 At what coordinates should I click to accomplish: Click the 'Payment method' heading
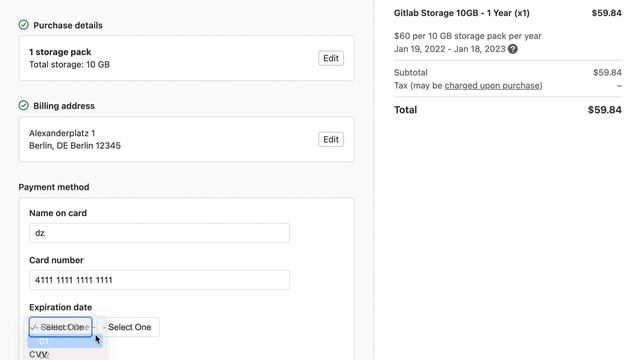pyautogui.click(x=54, y=187)
